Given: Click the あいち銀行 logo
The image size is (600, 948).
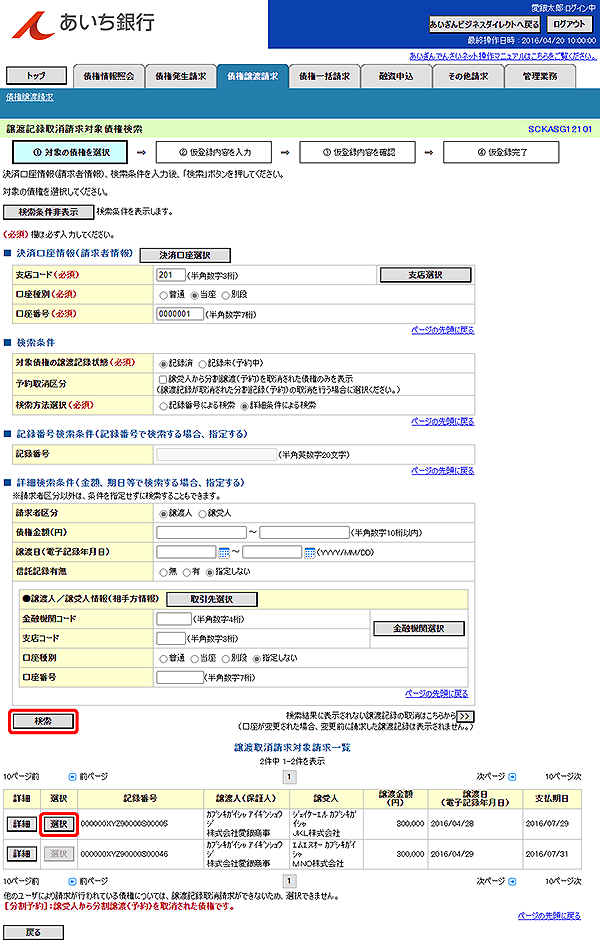Looking at the screenshot, I should [x=83, y=24].
